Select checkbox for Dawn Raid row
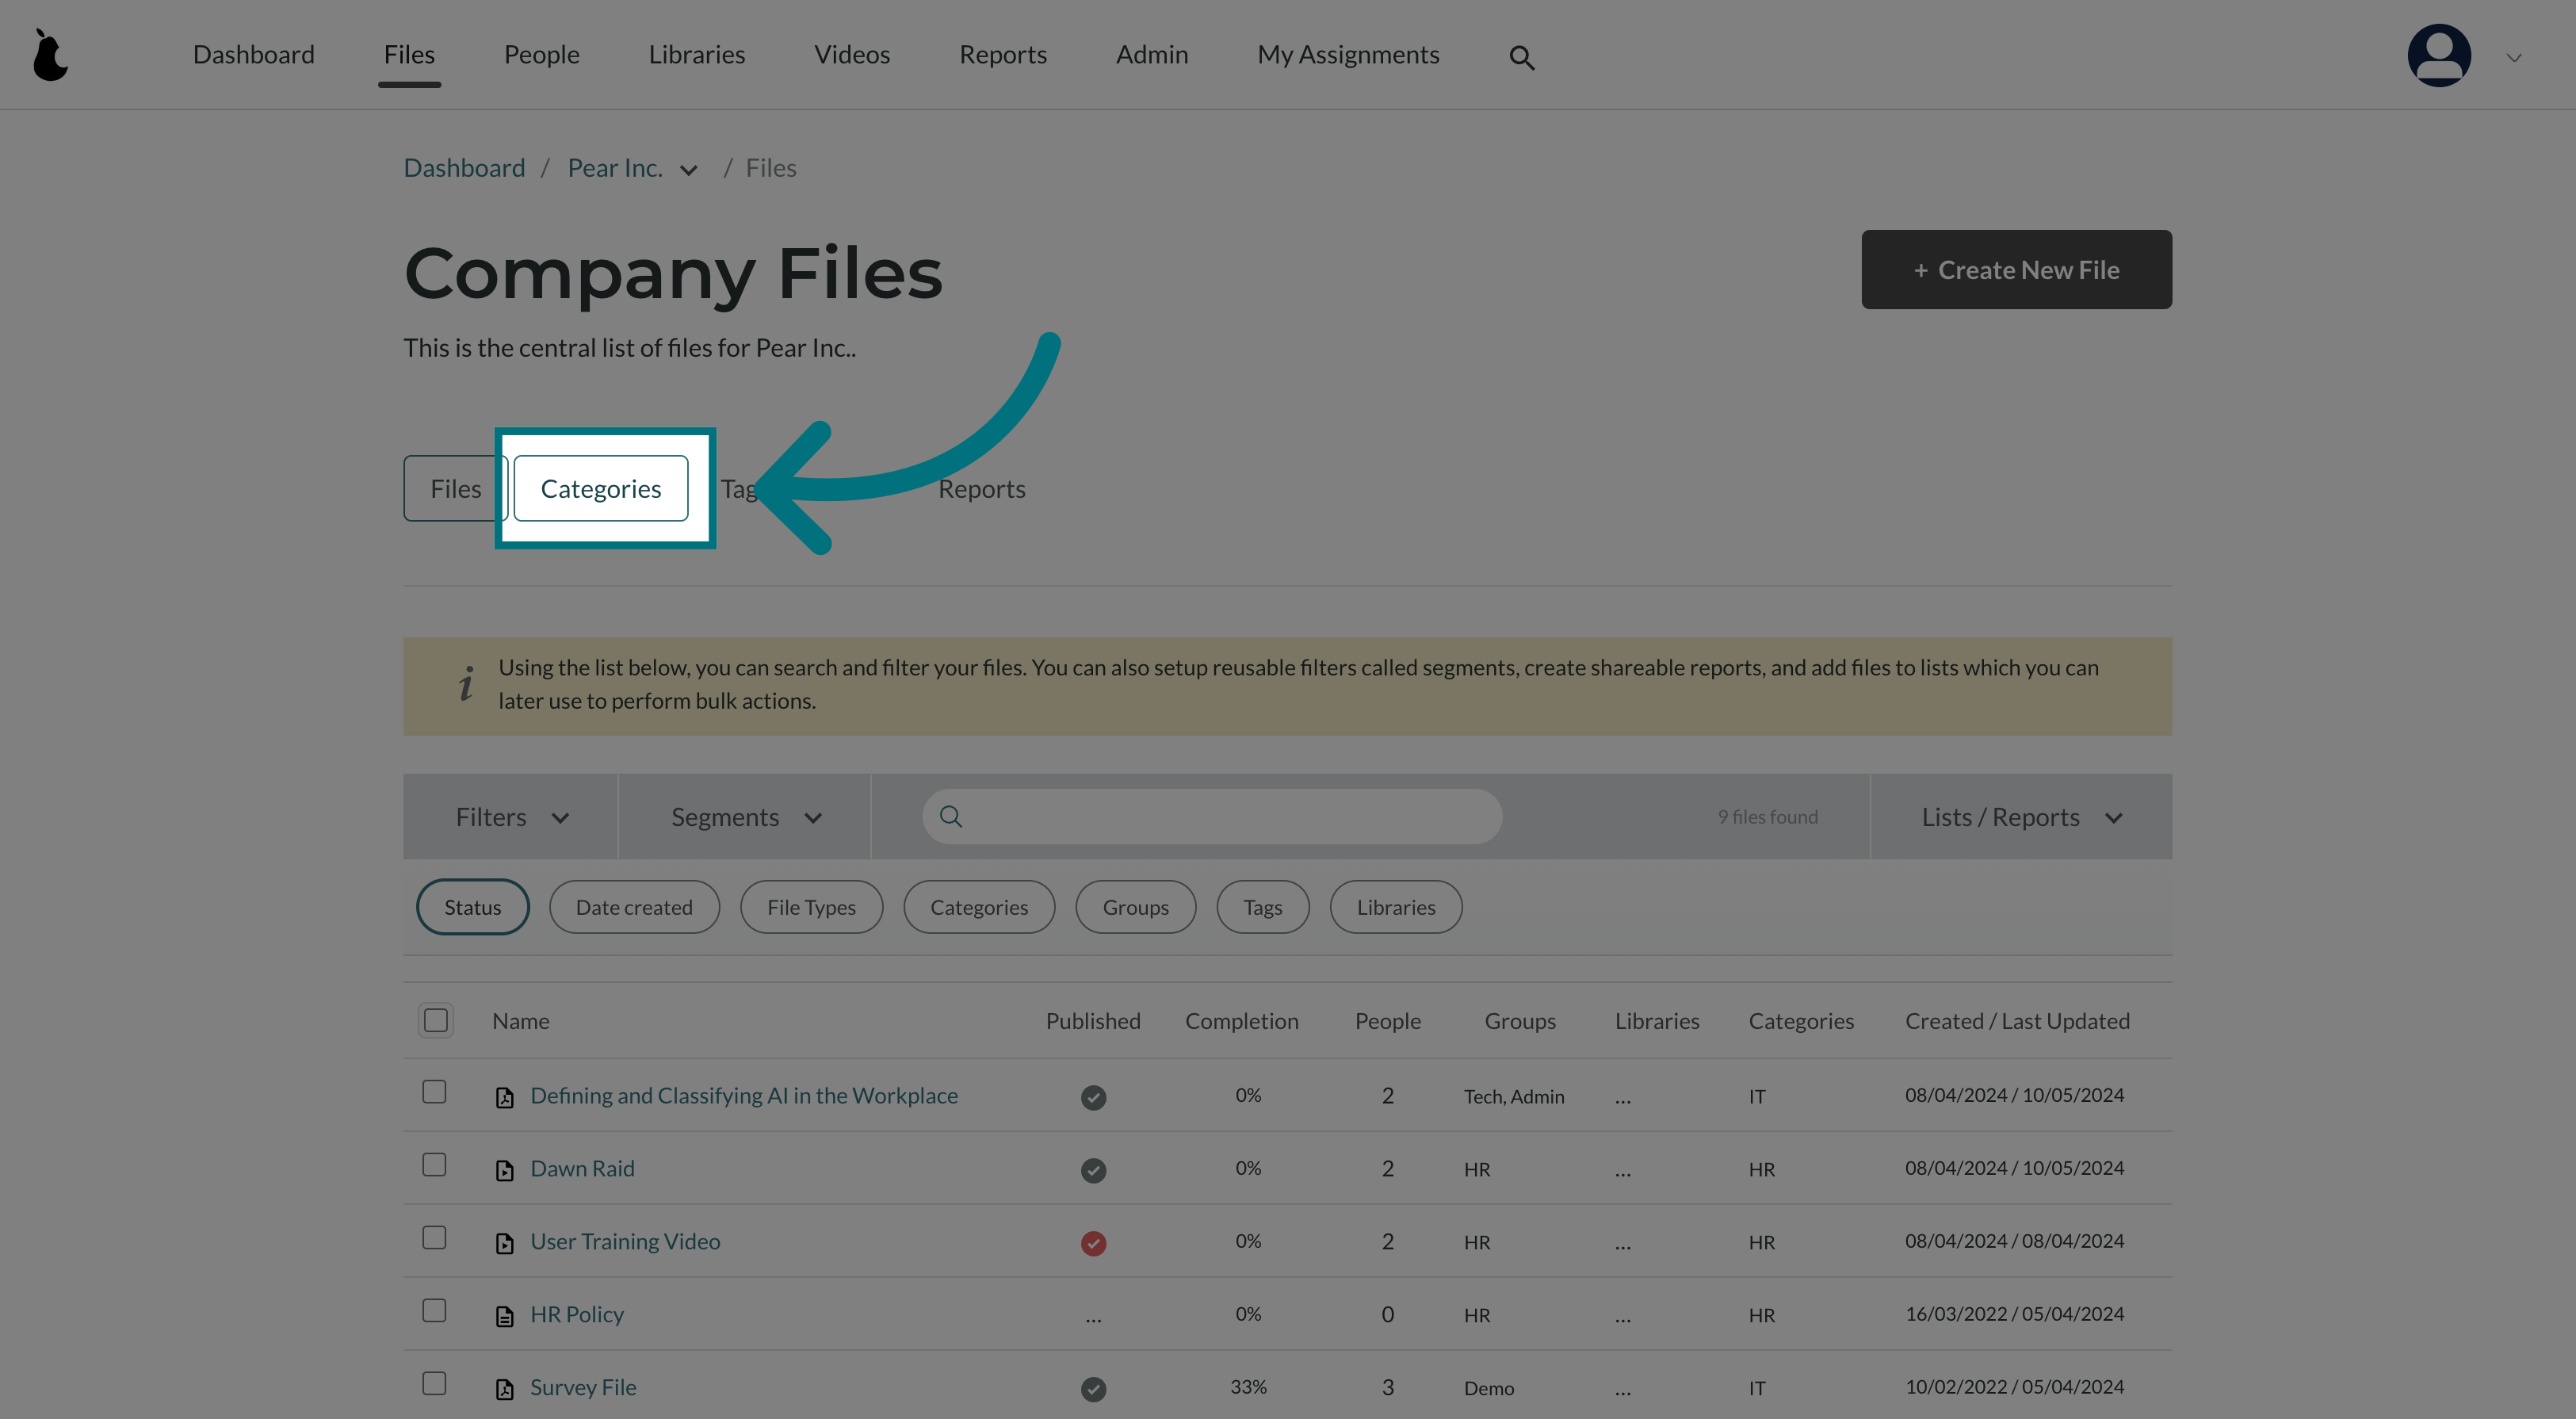This screenshot has height=1419, width=2576. coord(434,1164)
